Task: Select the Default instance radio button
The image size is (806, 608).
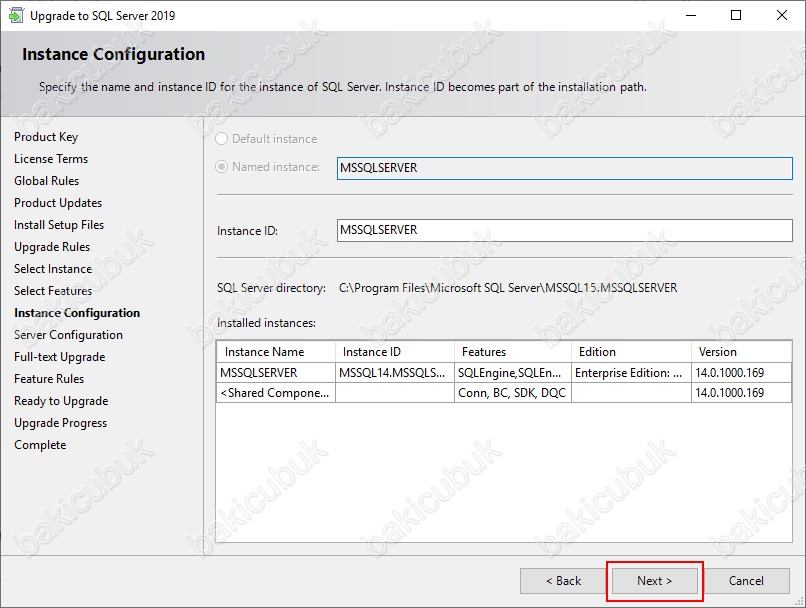Action: pos(221,139)
